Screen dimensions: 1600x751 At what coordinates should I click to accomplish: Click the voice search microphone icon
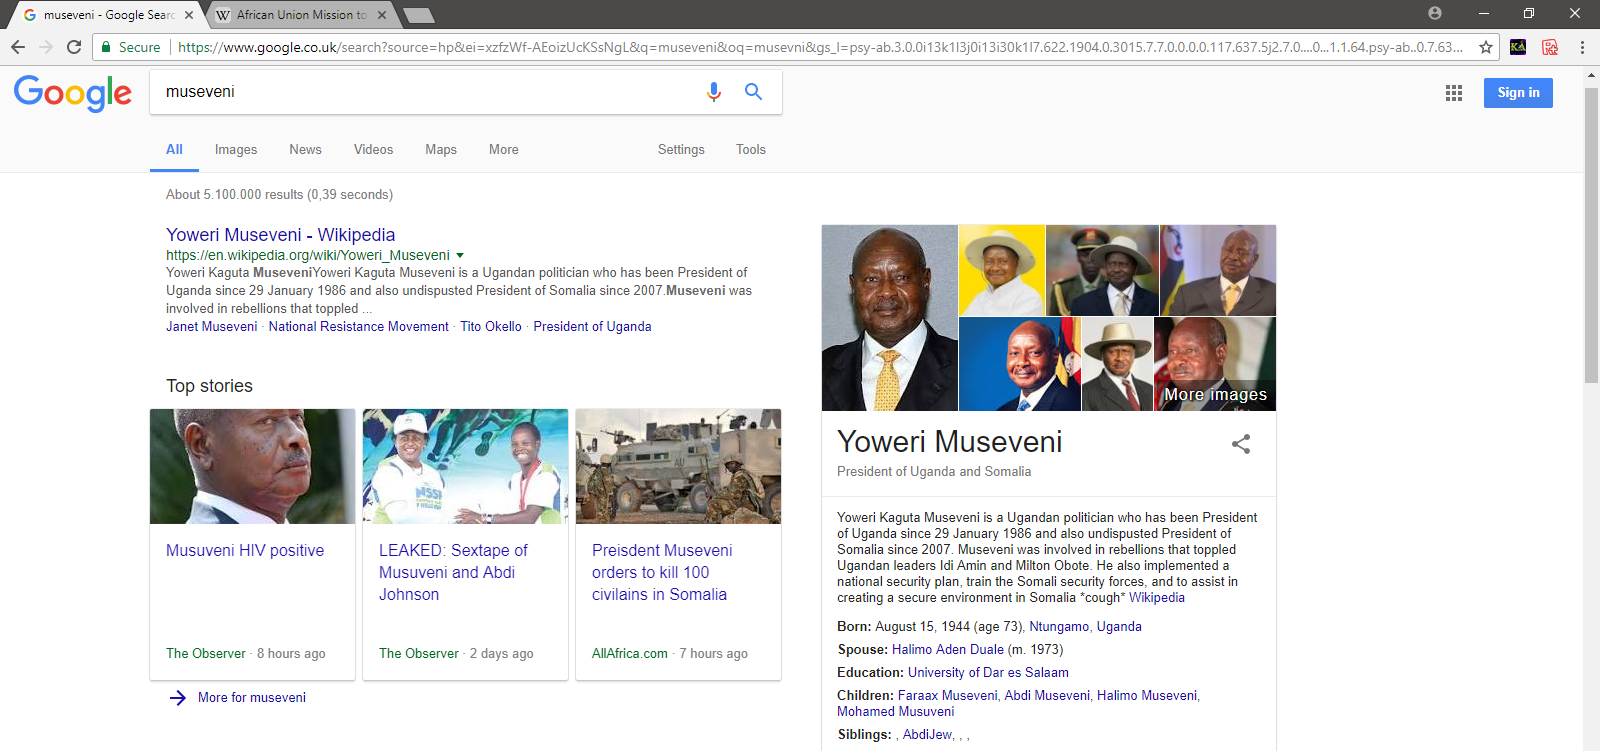pos(714,92)
